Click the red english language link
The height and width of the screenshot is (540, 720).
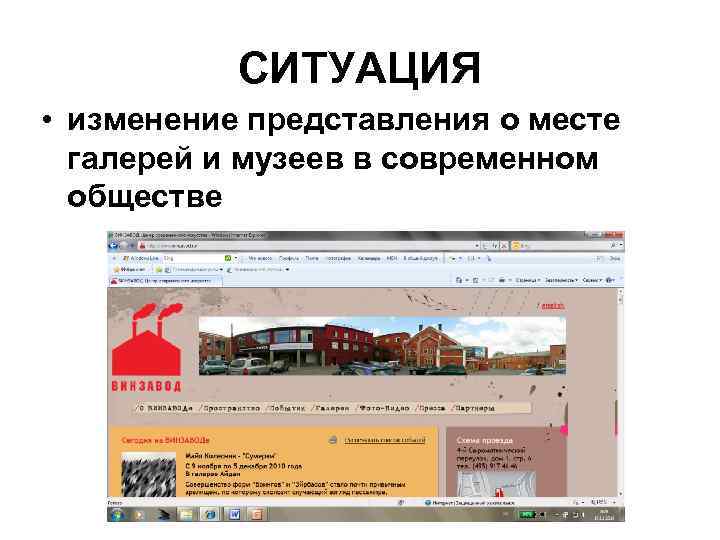(552, 306)
